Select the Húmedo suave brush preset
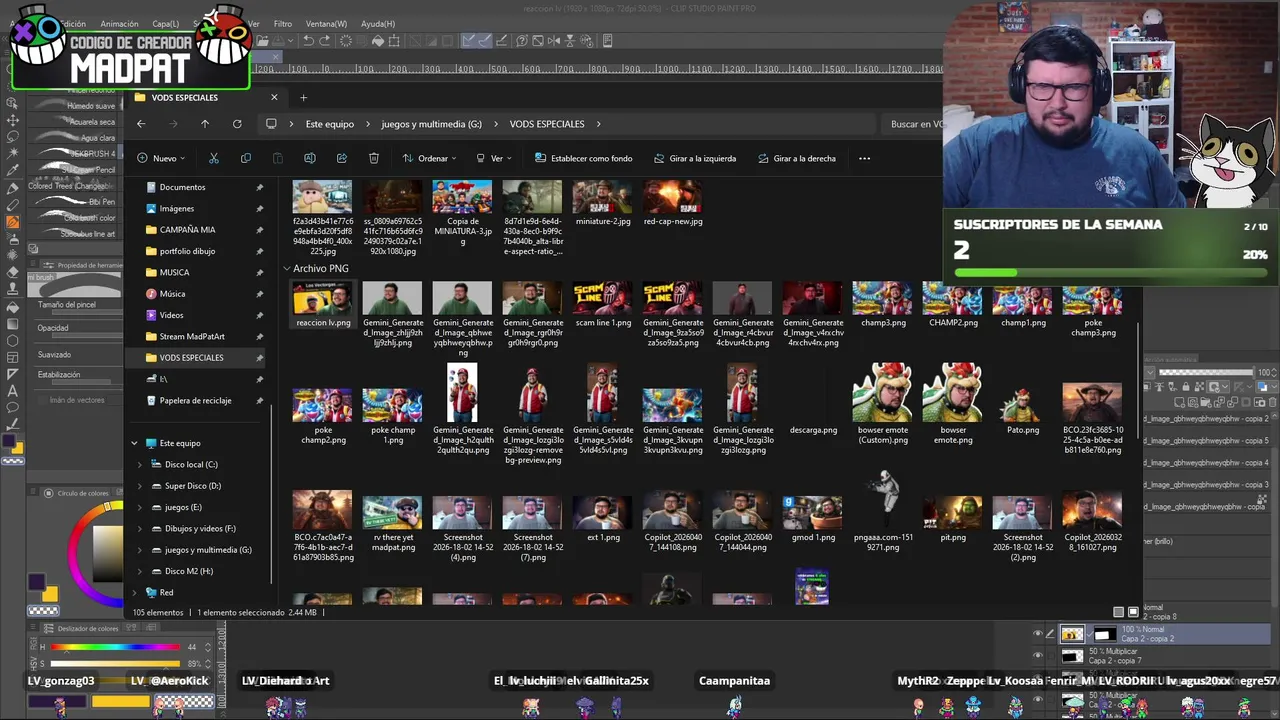 click(75, 106)
